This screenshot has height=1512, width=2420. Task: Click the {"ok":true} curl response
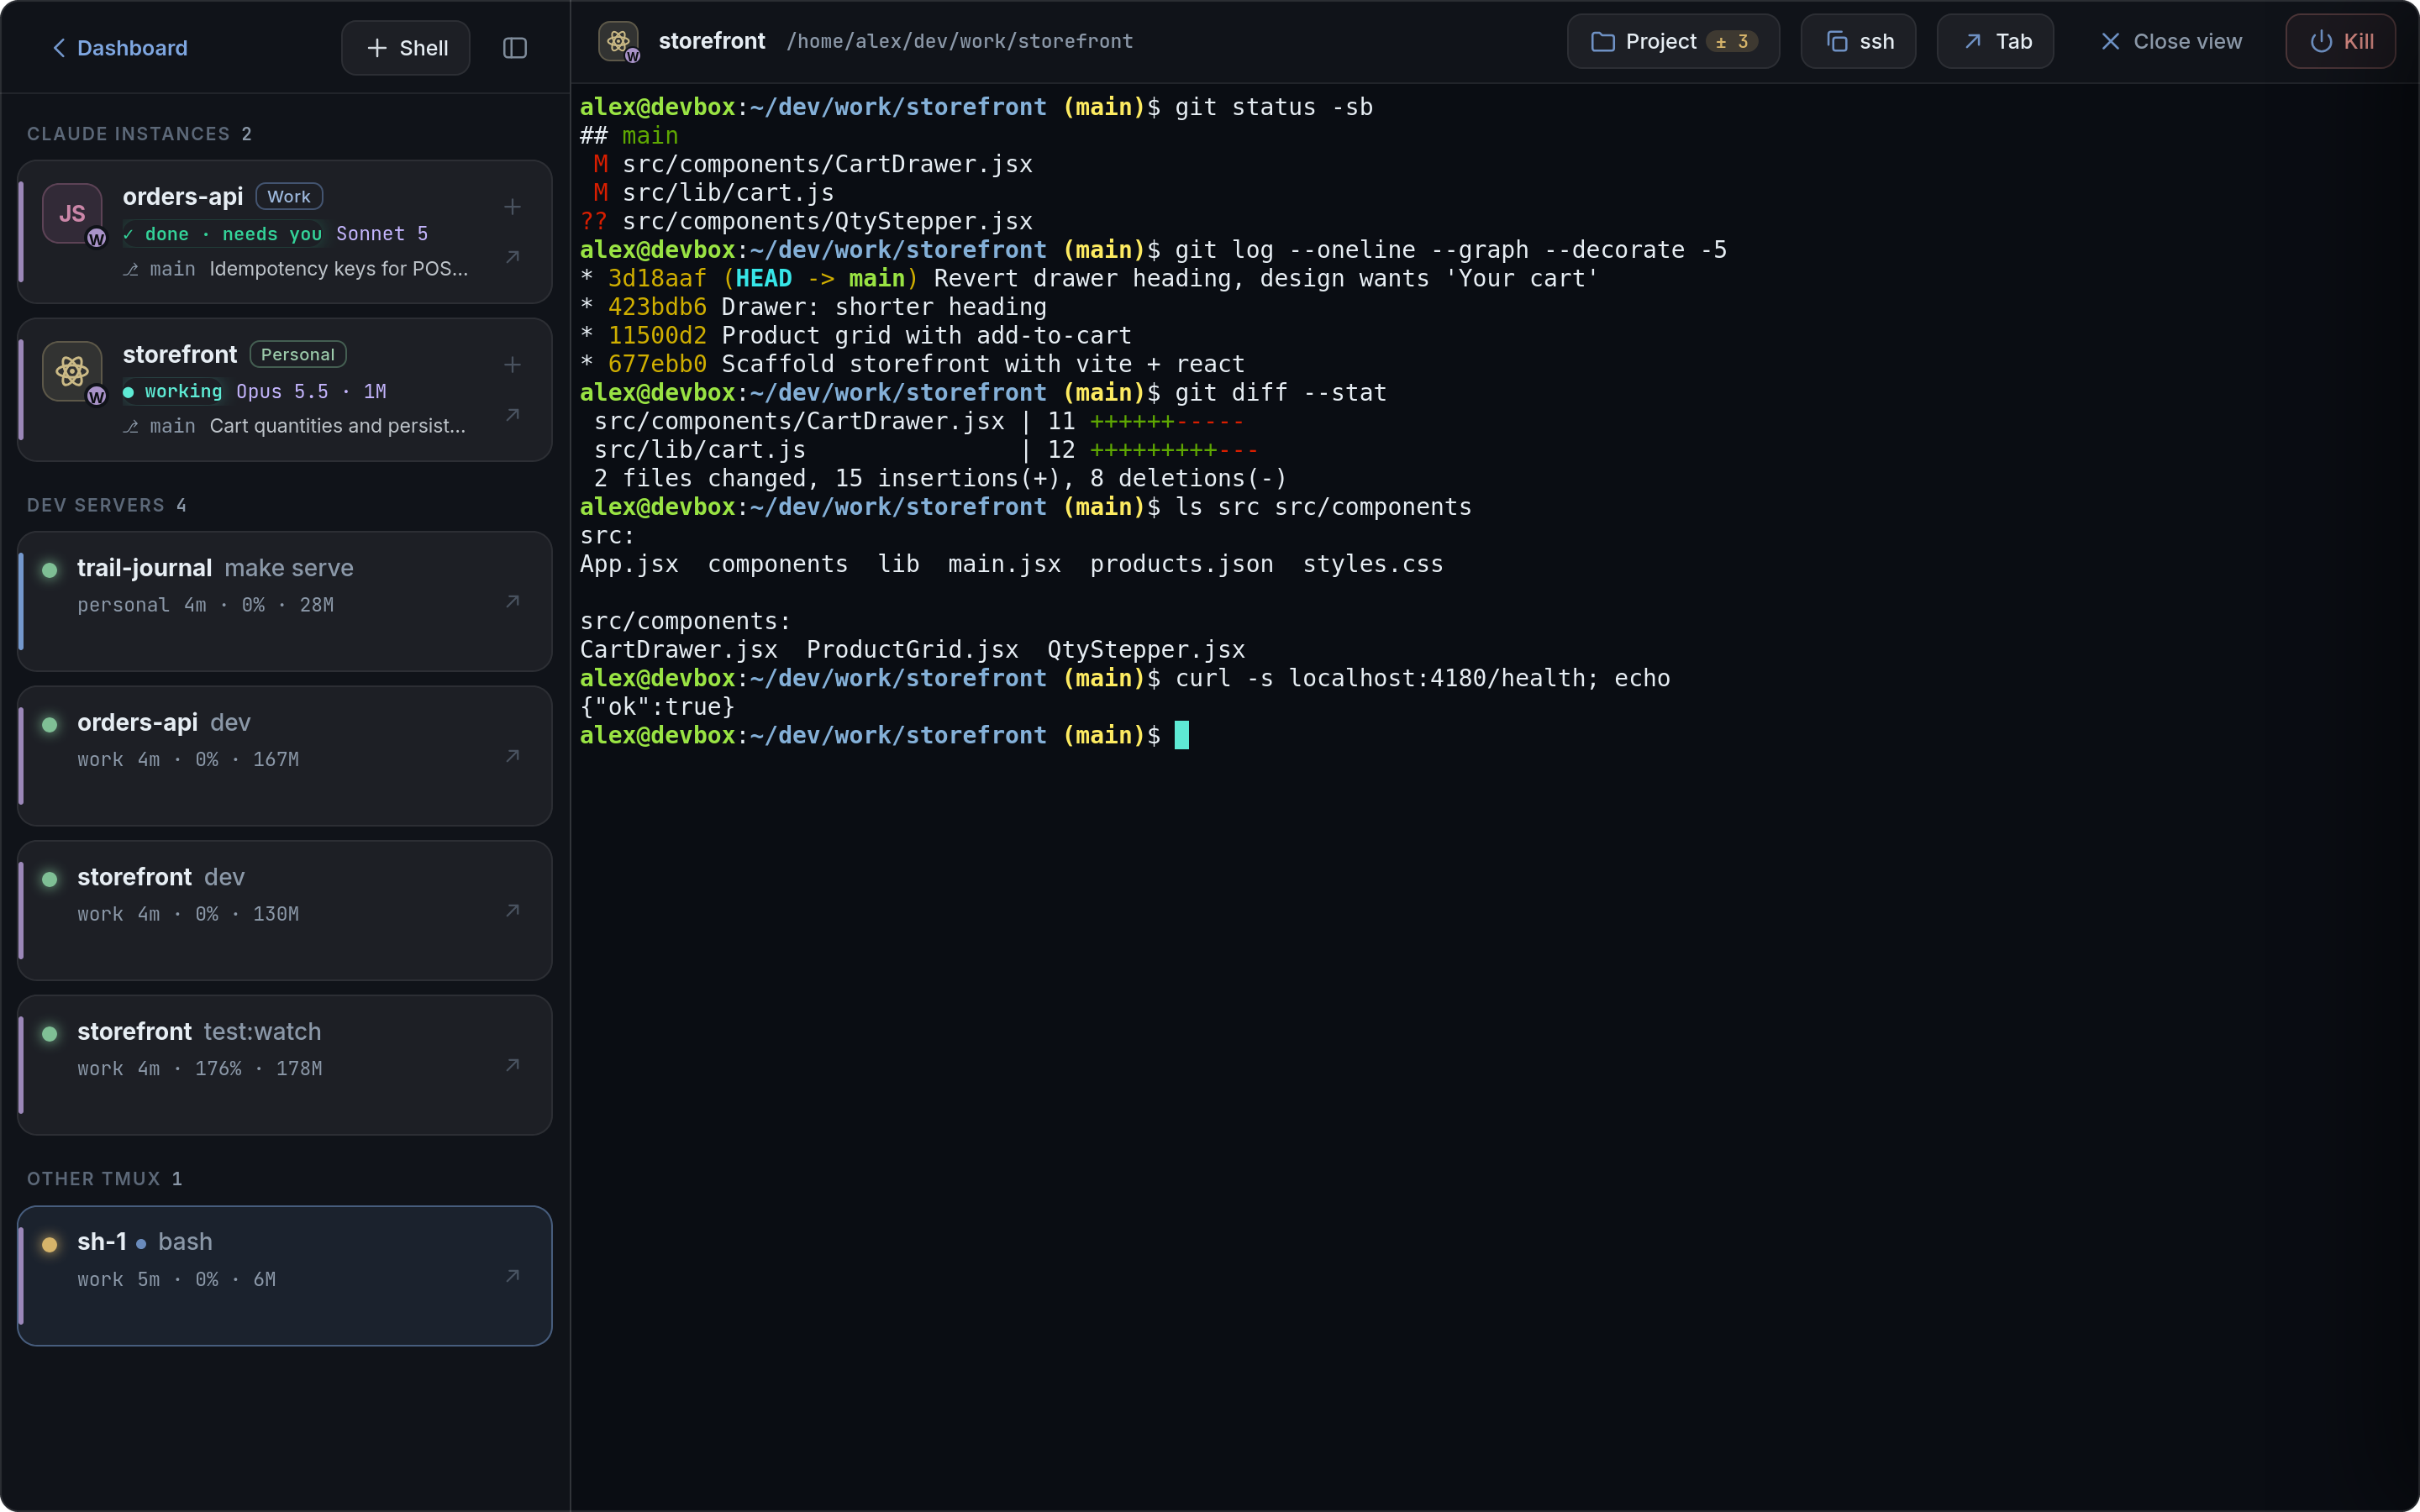pos(657,707)
